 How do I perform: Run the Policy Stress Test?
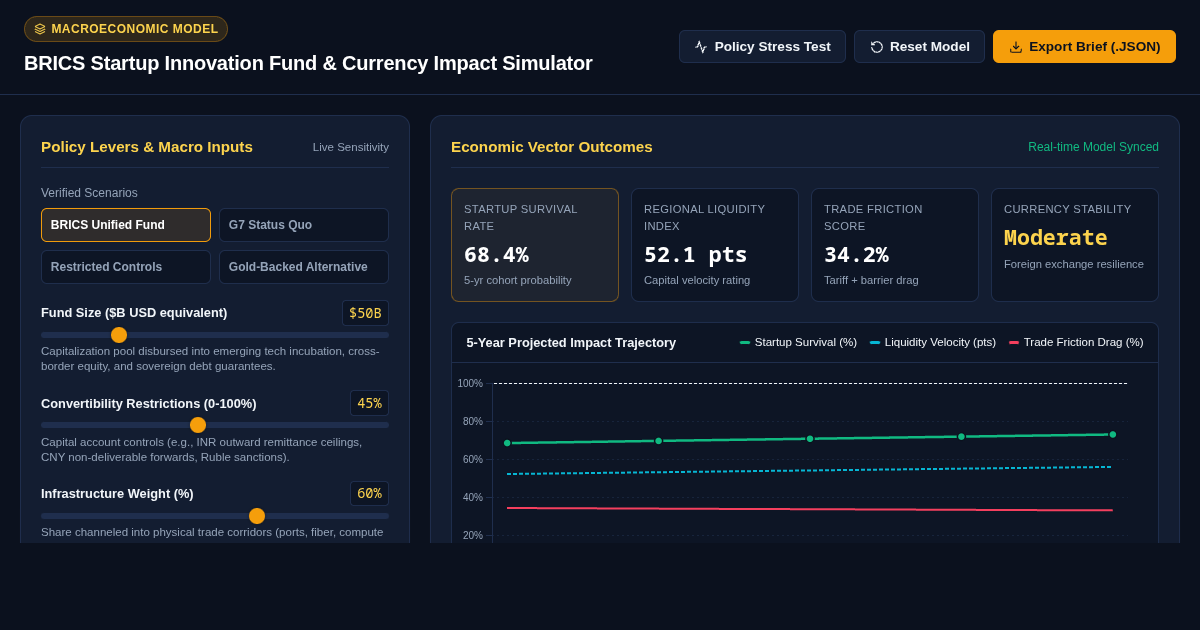click(762, 47)
